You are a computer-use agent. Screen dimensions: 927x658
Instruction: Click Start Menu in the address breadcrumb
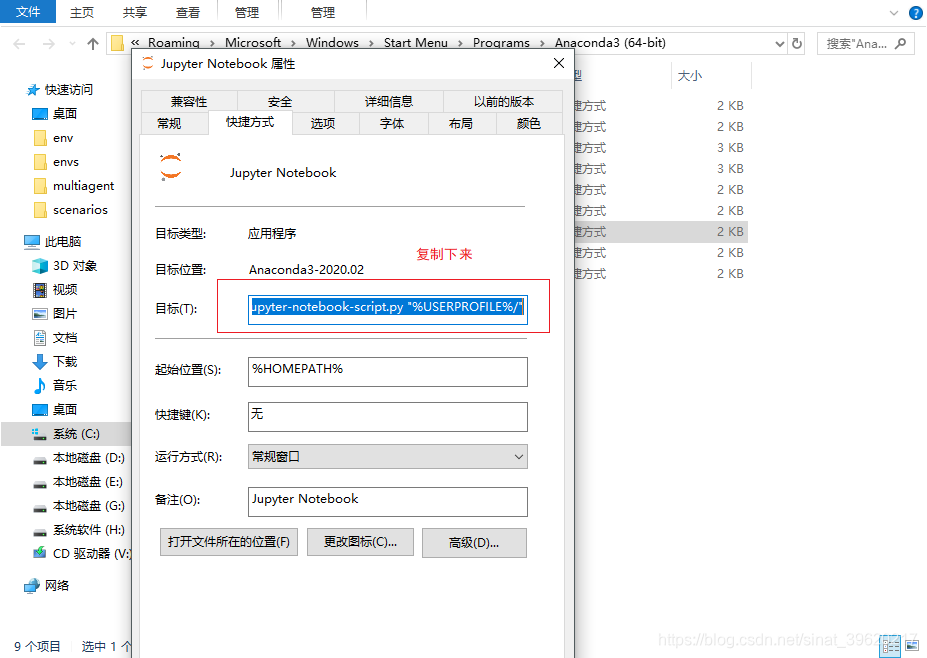pyautogui.click(x=416, y=43)
